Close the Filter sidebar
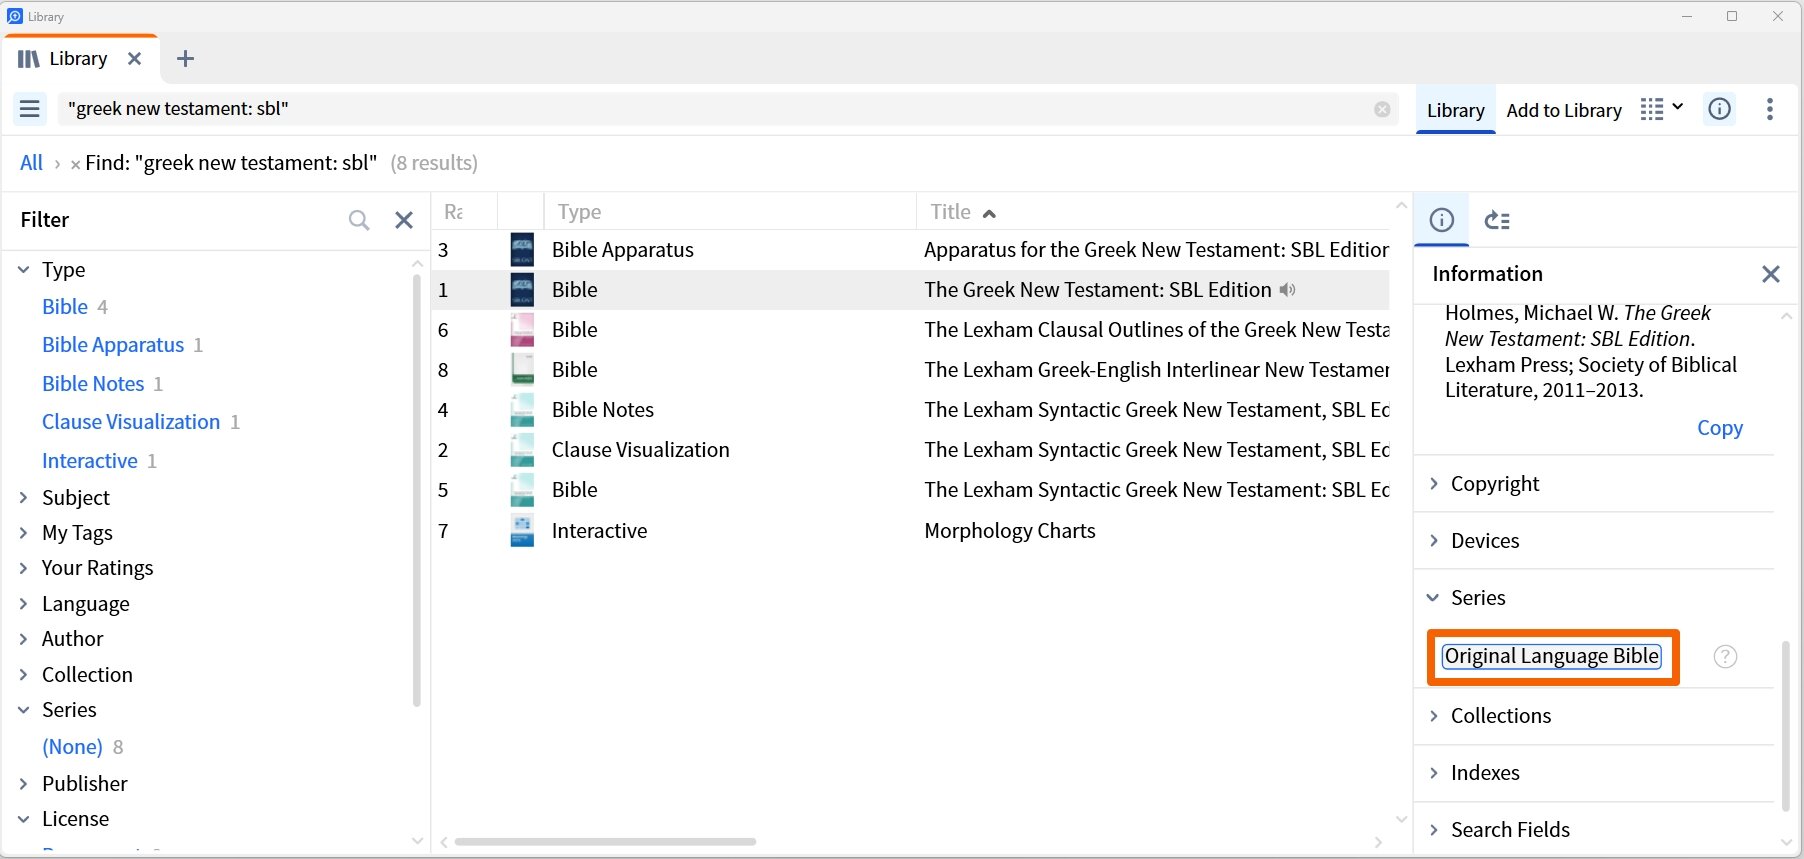This screenshot has width=1804, height=859. coord(404,220)
